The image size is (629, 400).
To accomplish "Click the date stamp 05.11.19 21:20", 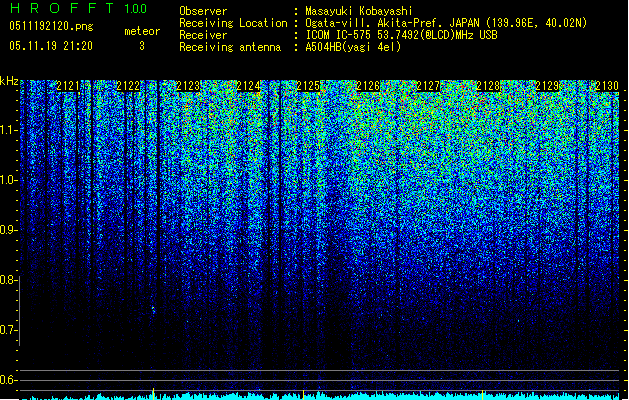I will point(51,46).
